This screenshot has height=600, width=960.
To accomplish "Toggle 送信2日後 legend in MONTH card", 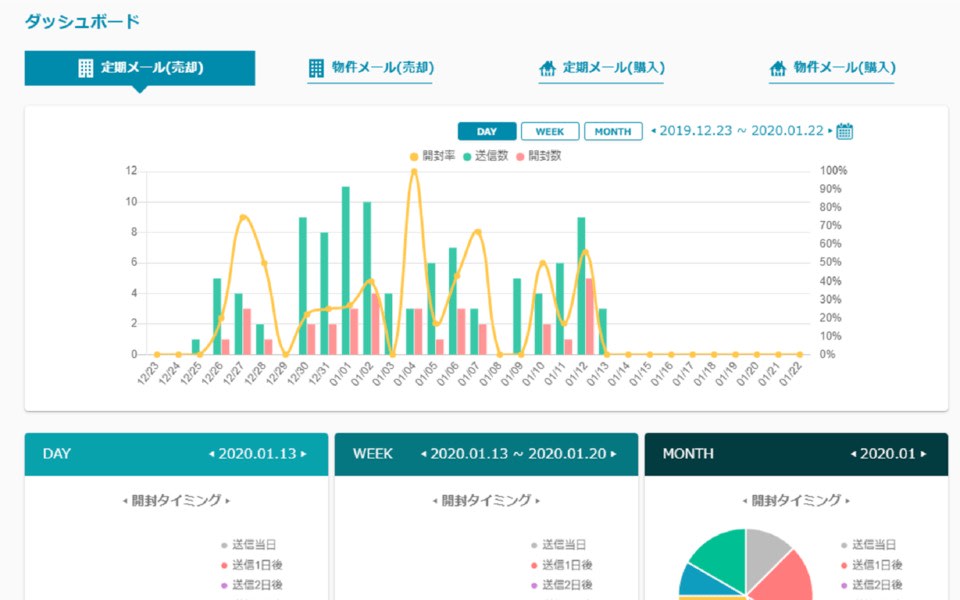I will coord(871,585).
